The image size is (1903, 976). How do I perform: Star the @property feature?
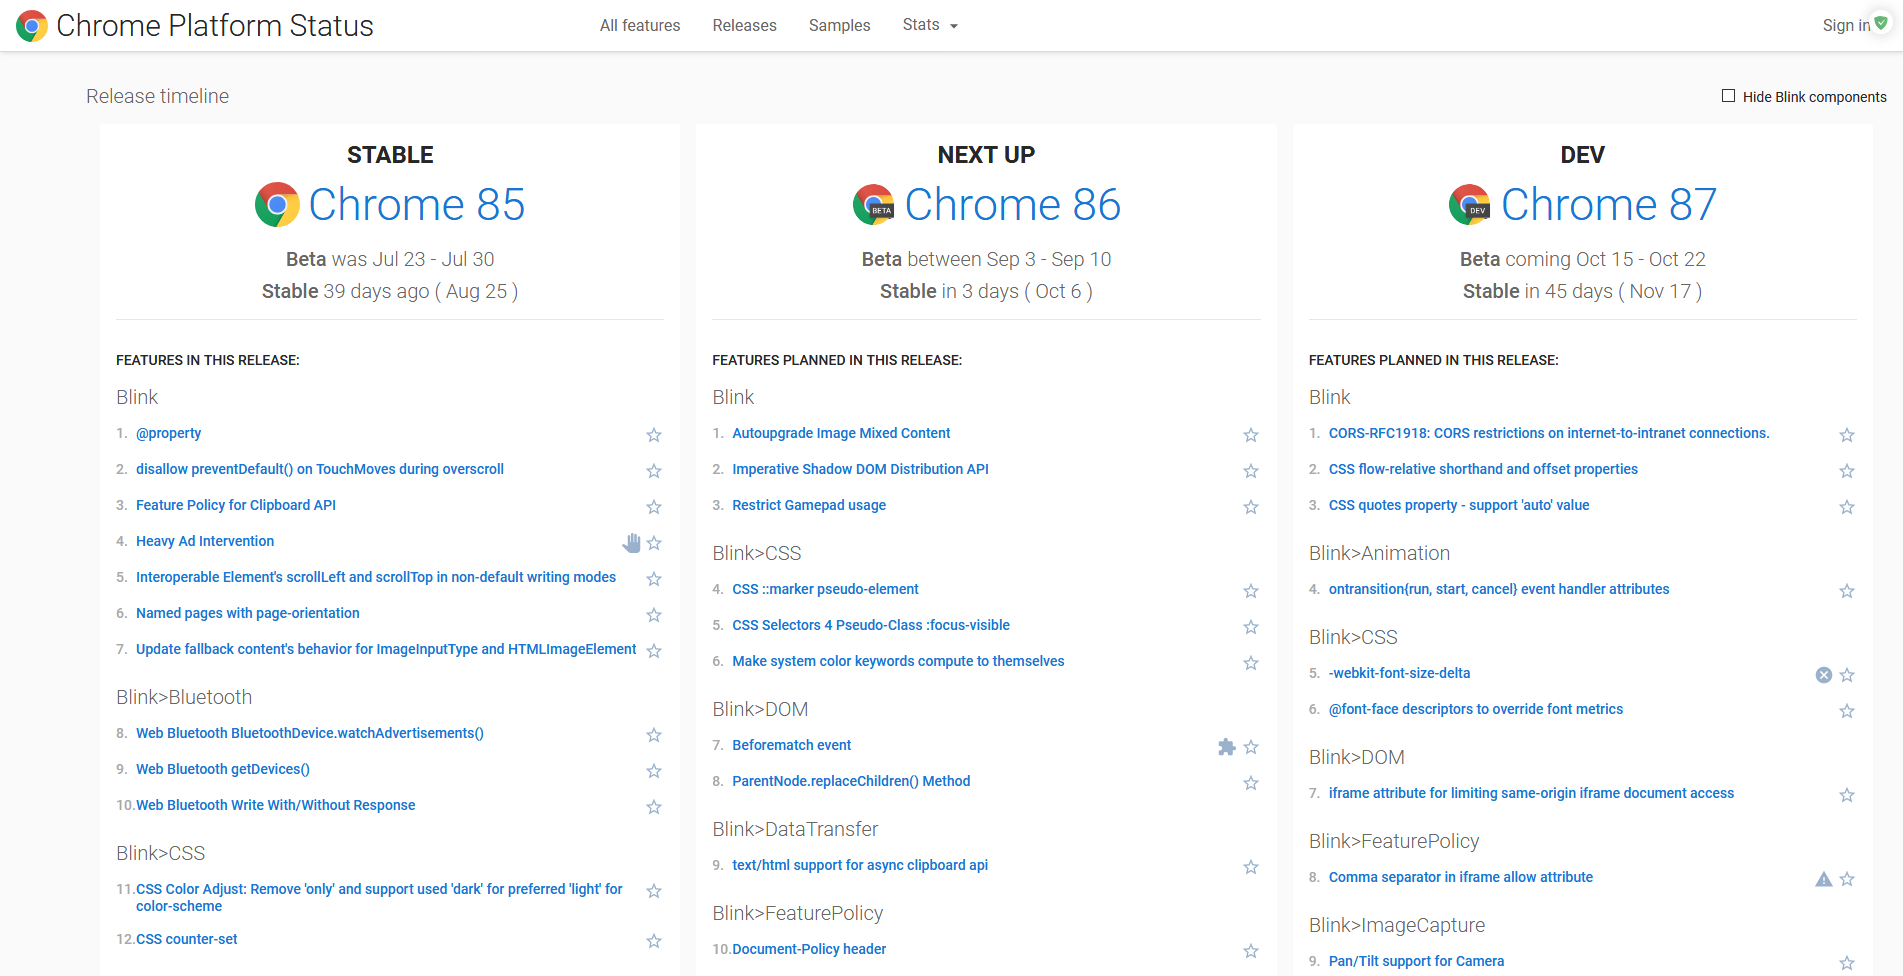pos(654,435)
